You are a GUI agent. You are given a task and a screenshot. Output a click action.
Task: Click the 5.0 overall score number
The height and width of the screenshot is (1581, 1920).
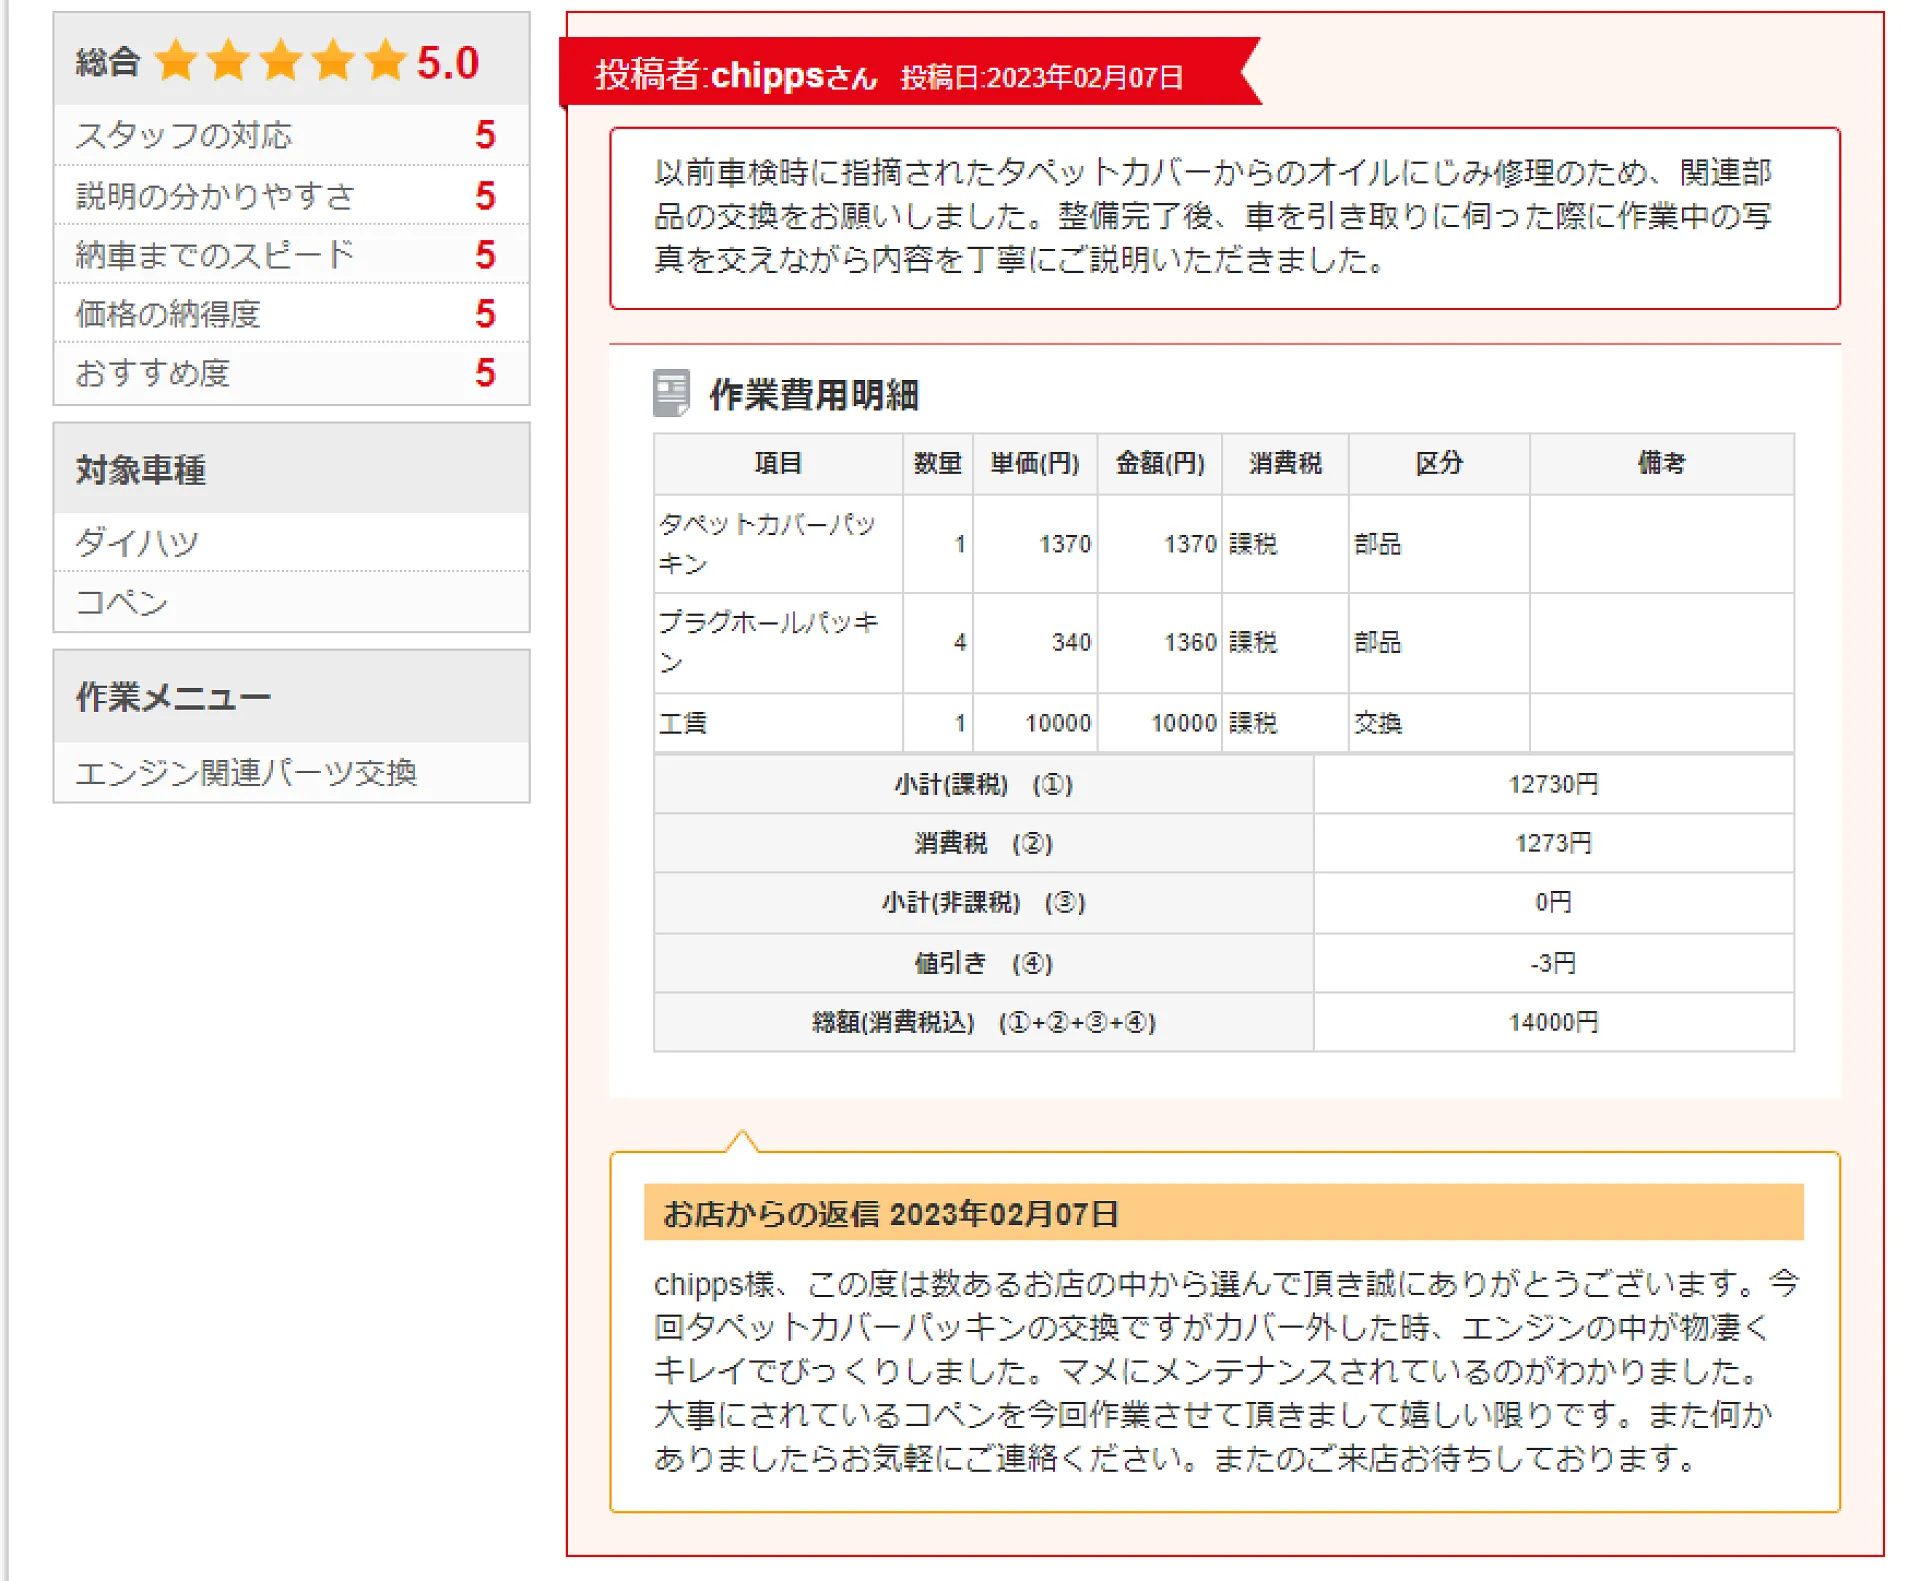coord(447,63)
